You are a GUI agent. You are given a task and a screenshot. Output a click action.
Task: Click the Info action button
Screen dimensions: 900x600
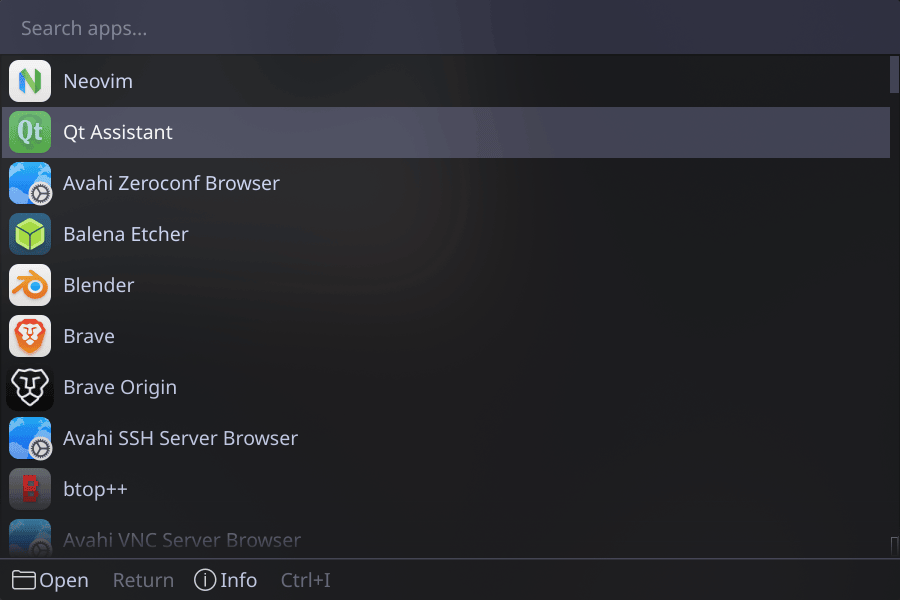pos(226,580)
